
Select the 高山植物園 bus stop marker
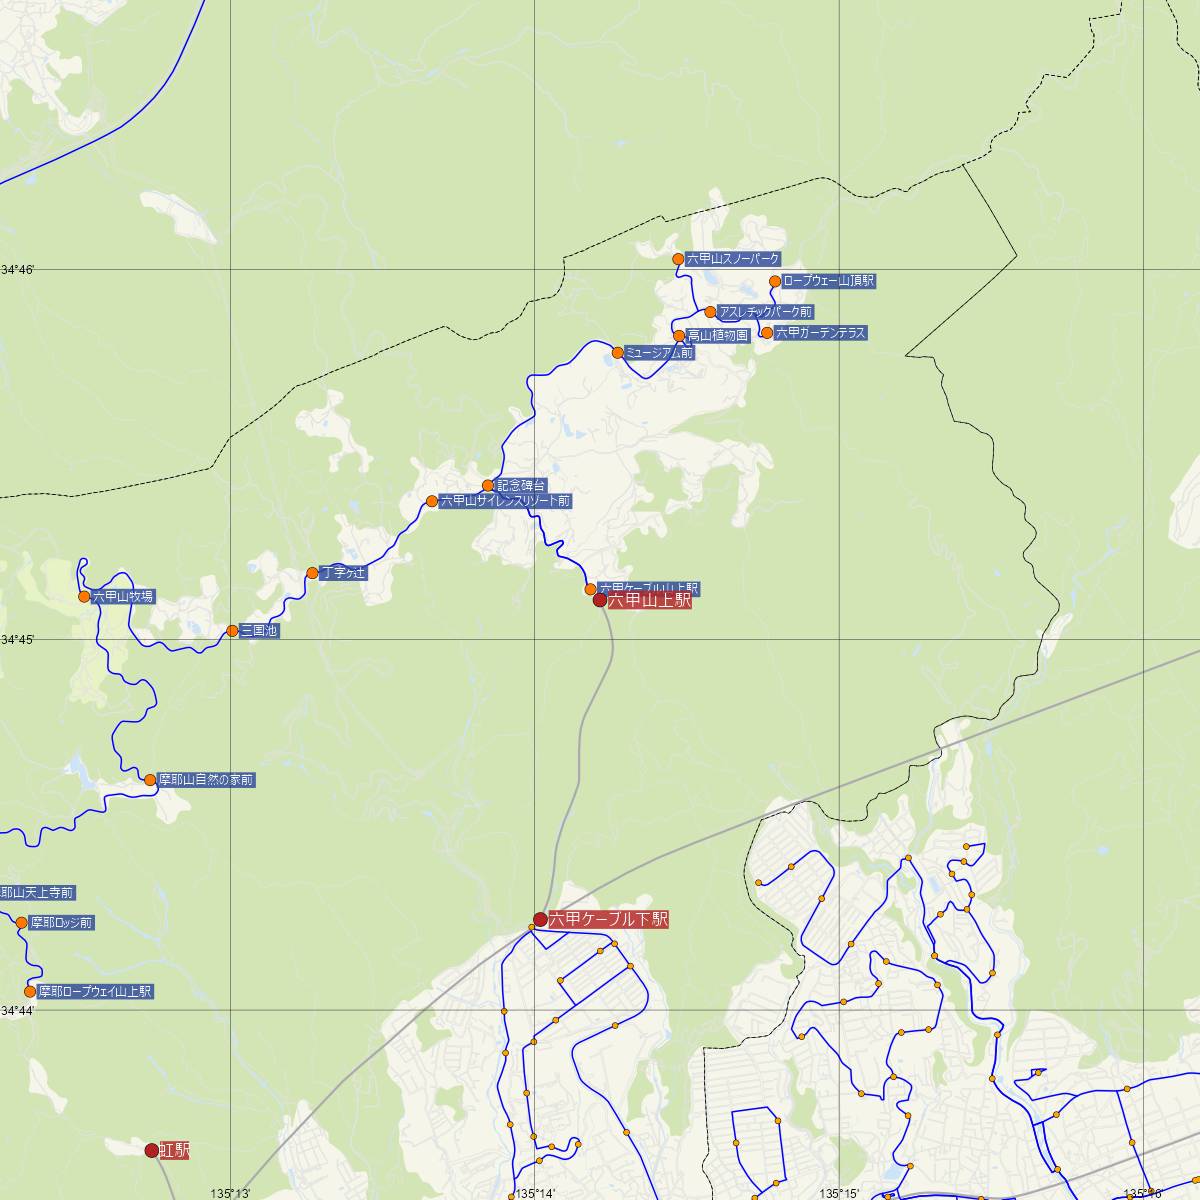coord(679,336)
